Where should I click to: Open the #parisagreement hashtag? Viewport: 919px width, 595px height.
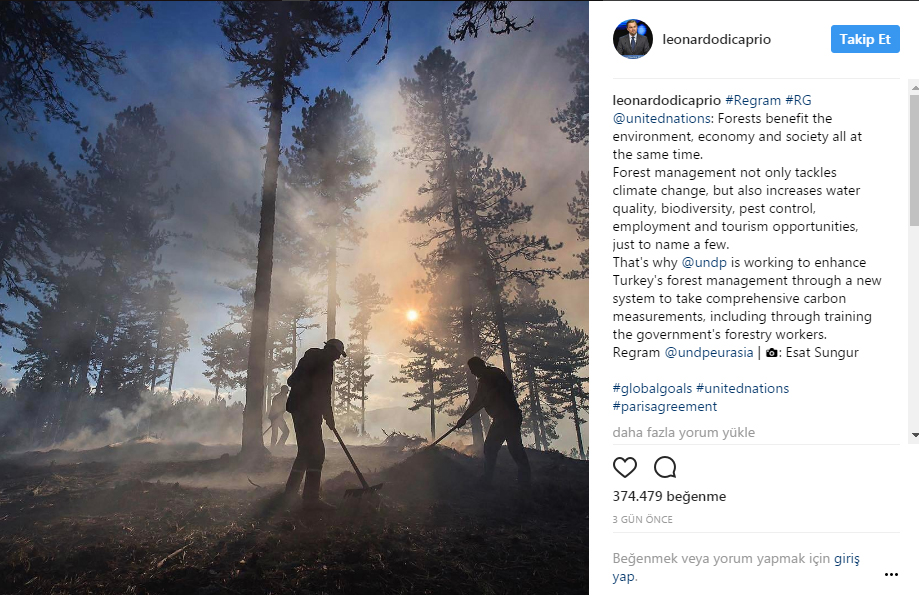click(x=665, y=407)
